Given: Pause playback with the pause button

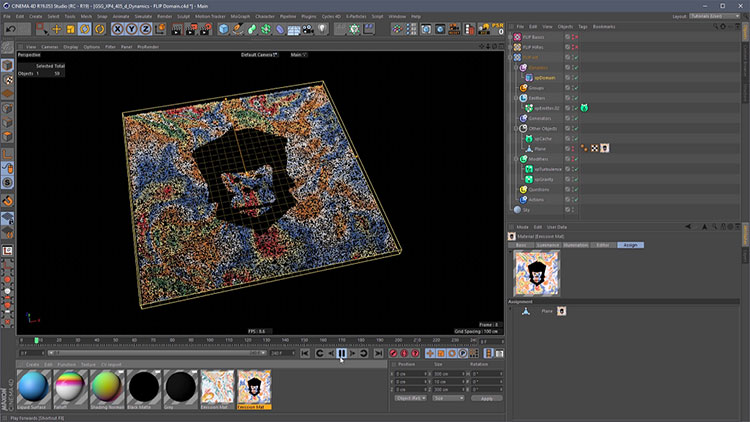Looking at the screenshot, I should pyautogui.click(x=342, y=353).
